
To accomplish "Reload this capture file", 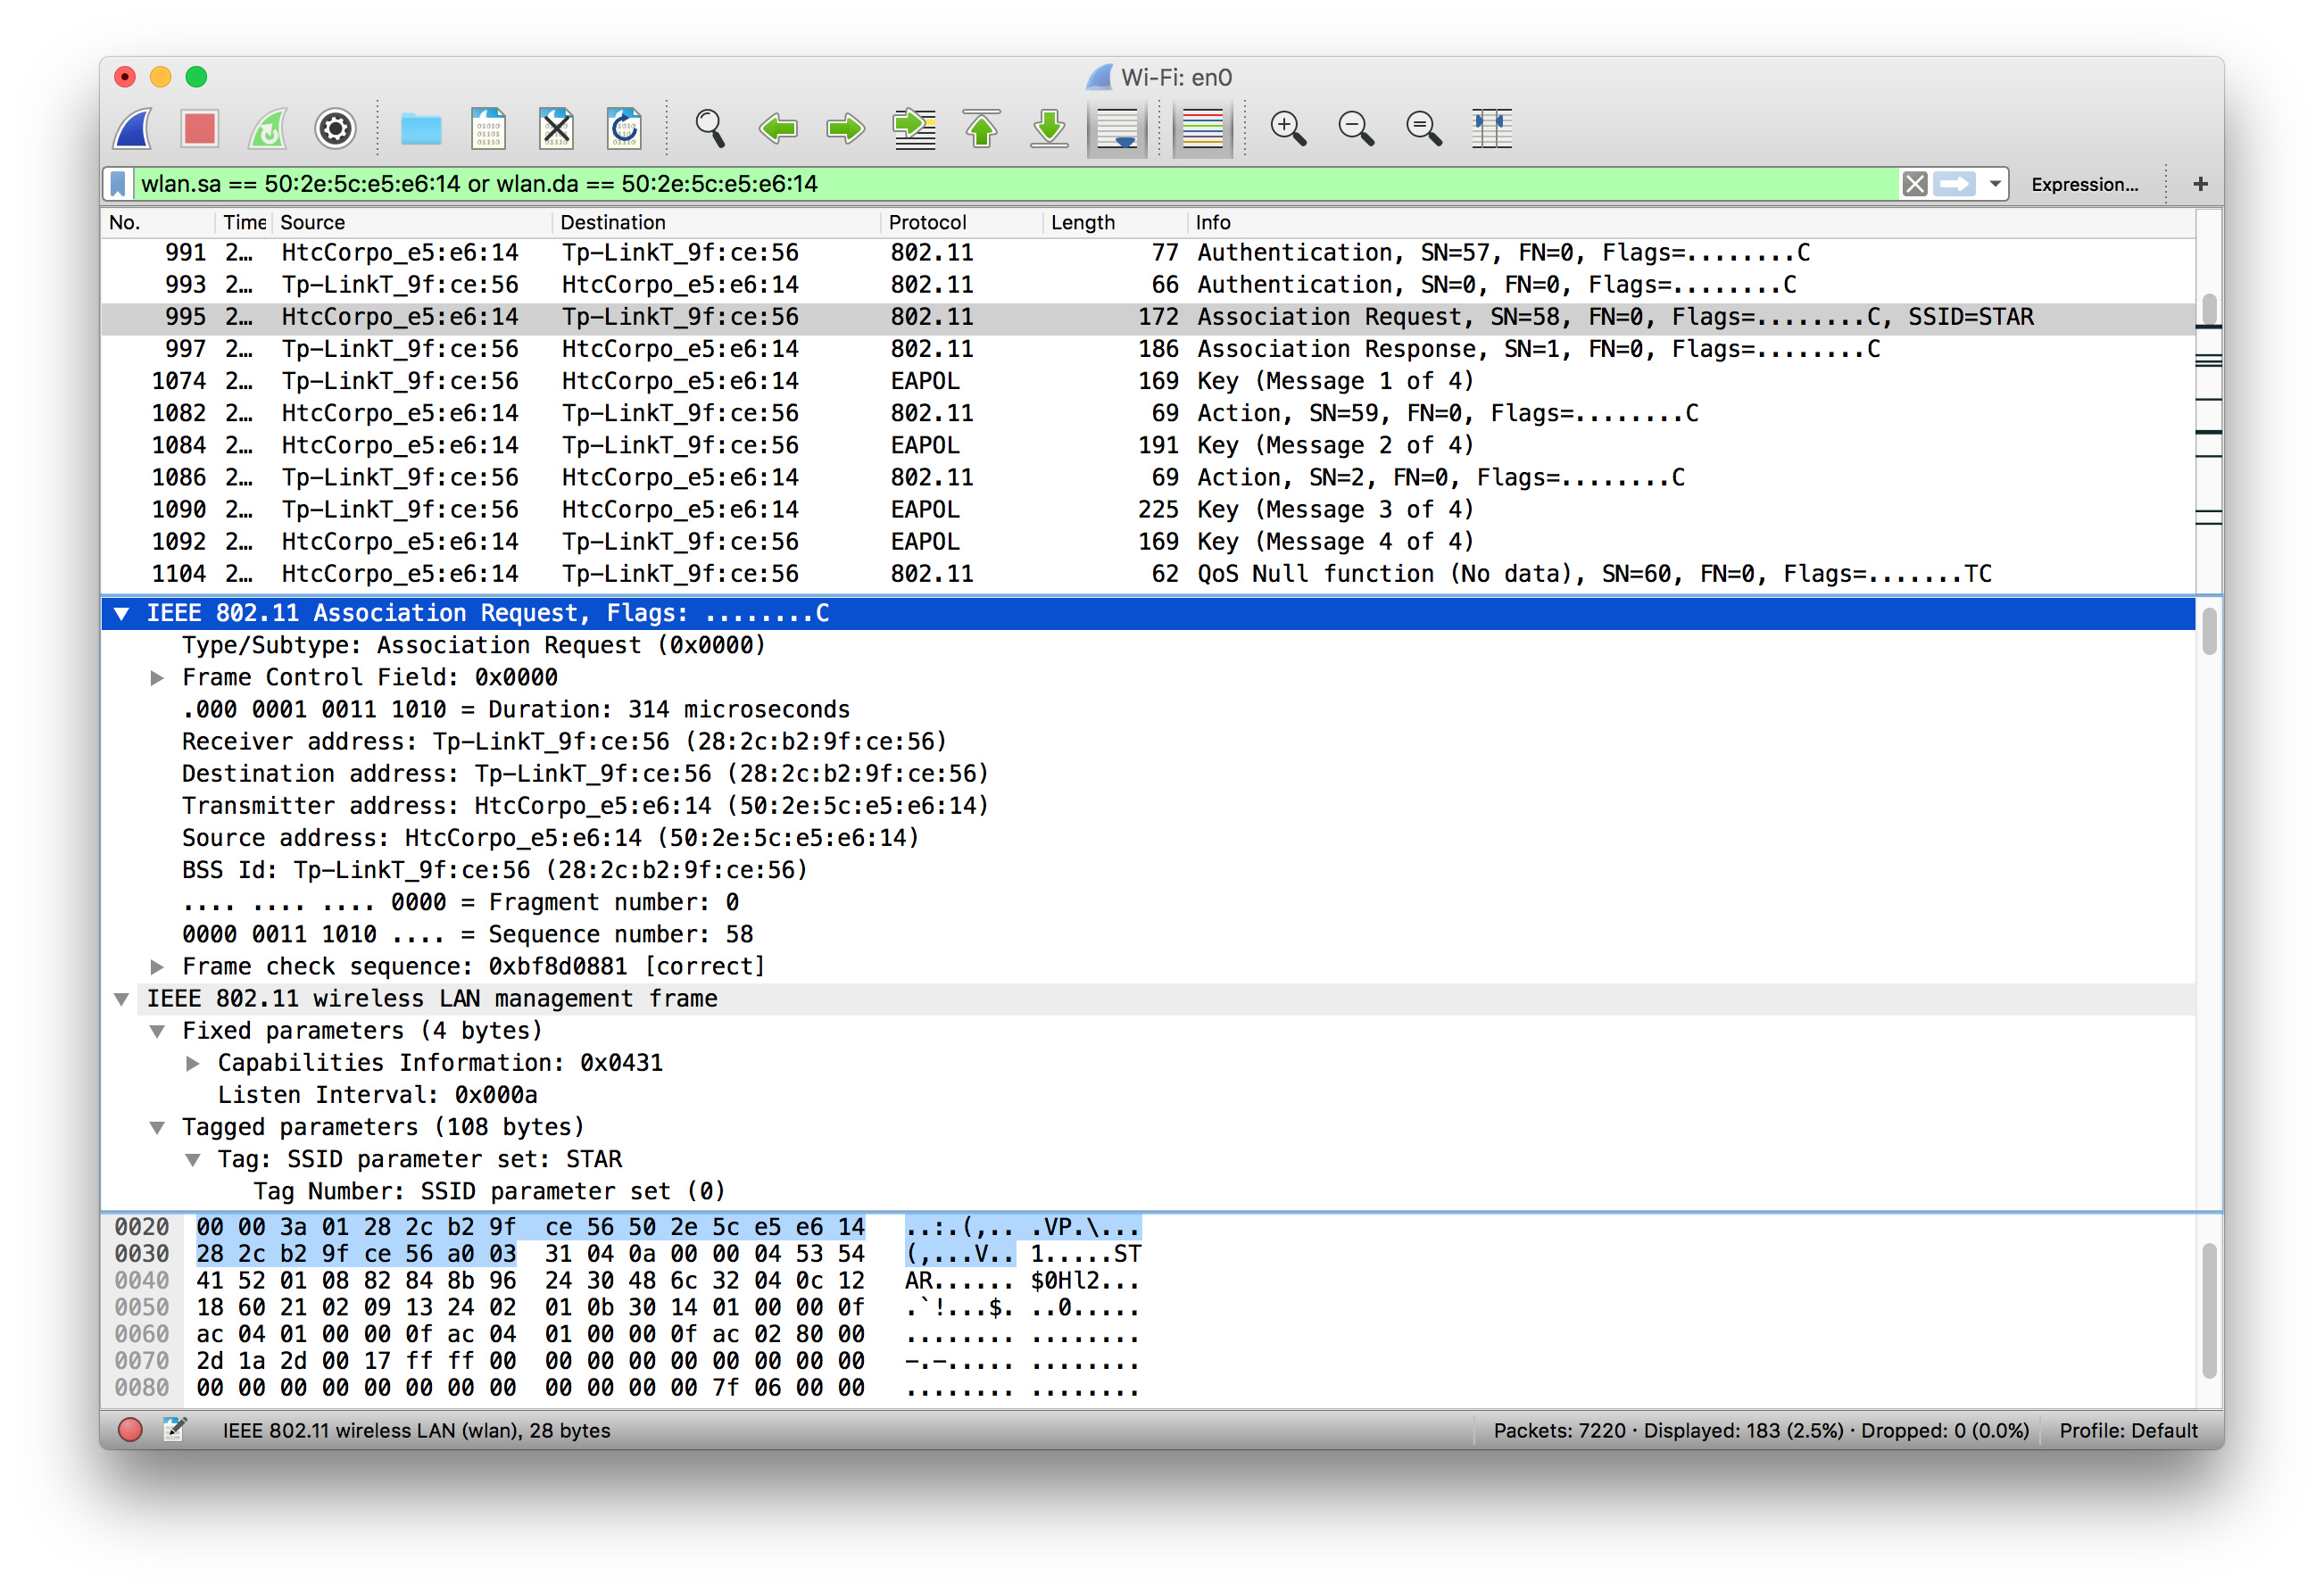I will 625,128.
